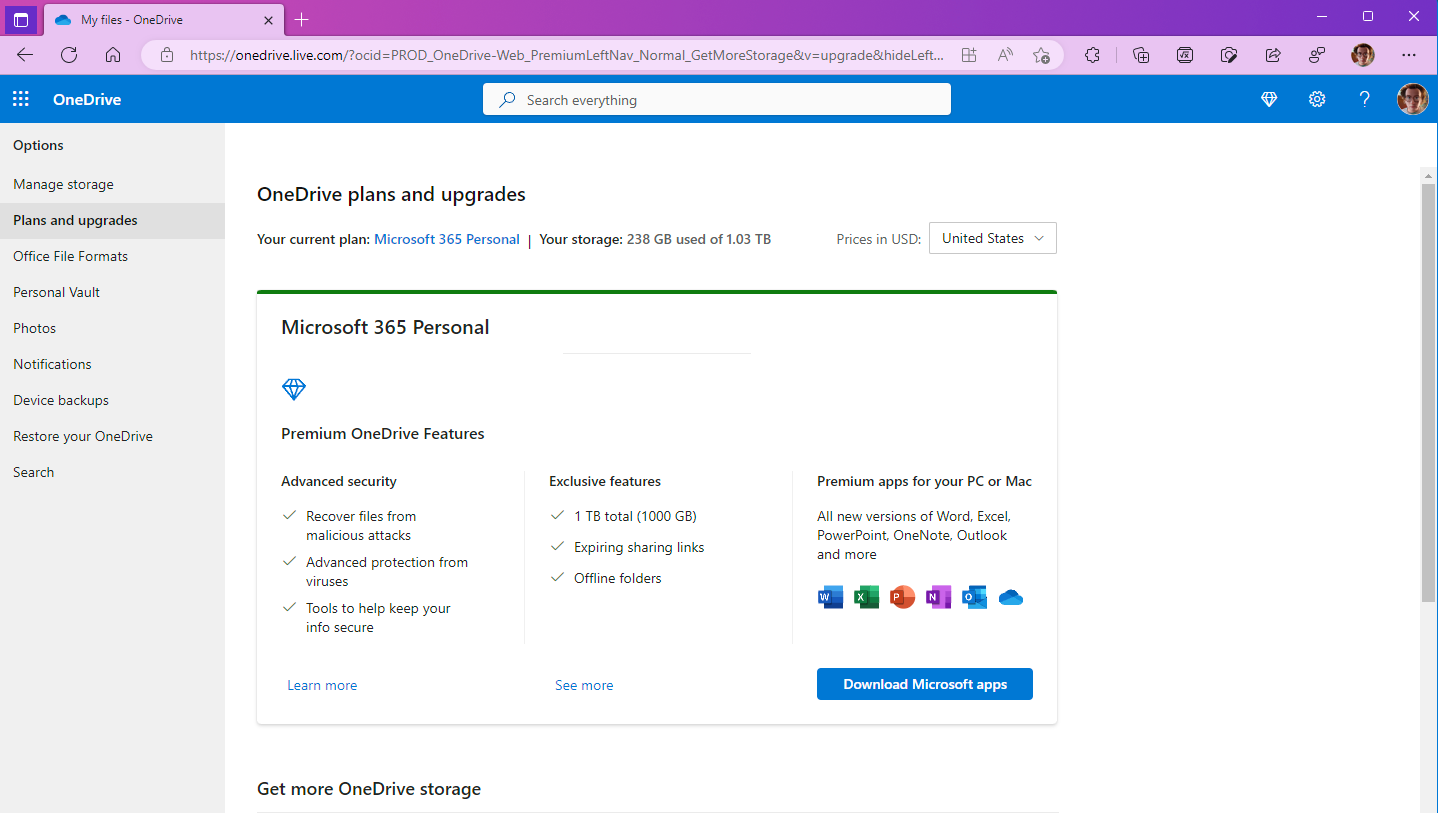1438x813 pixels.
Task: Follow the See more link
Action: pyautogui.click(x=584, y=685)
